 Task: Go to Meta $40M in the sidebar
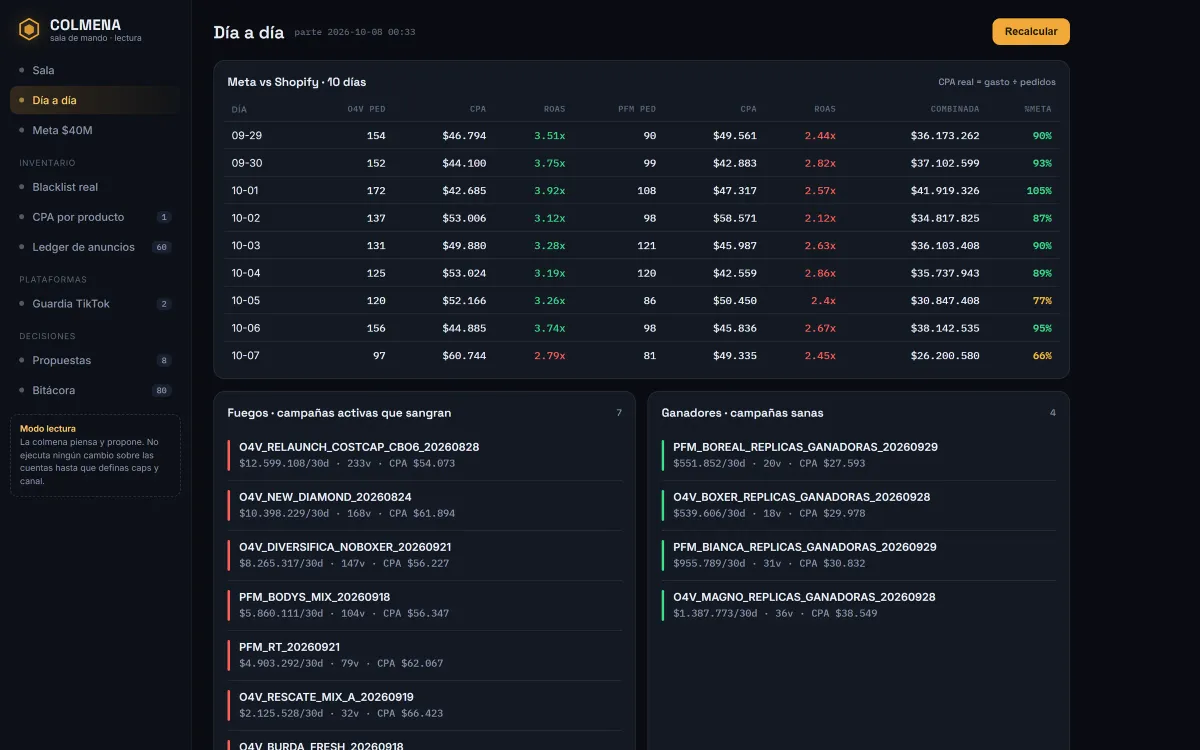click(x=95, y=130)
